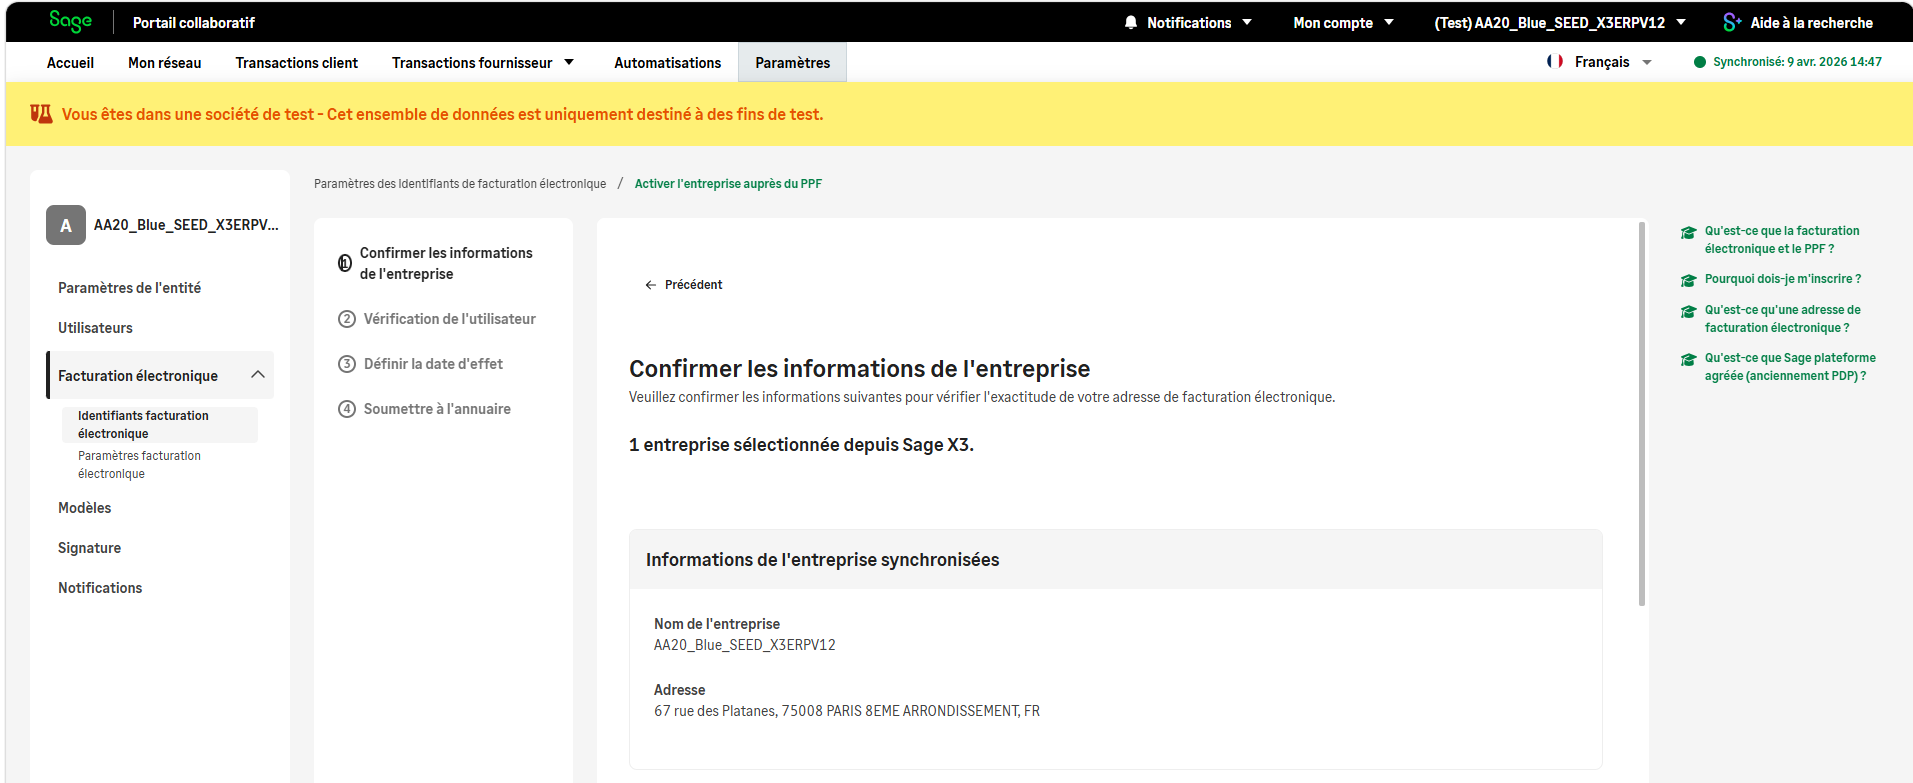1913x783 pixels.
Task: Click graduation cap icon beside Sage plateforme agréée help
Action: click(1689, 359)
